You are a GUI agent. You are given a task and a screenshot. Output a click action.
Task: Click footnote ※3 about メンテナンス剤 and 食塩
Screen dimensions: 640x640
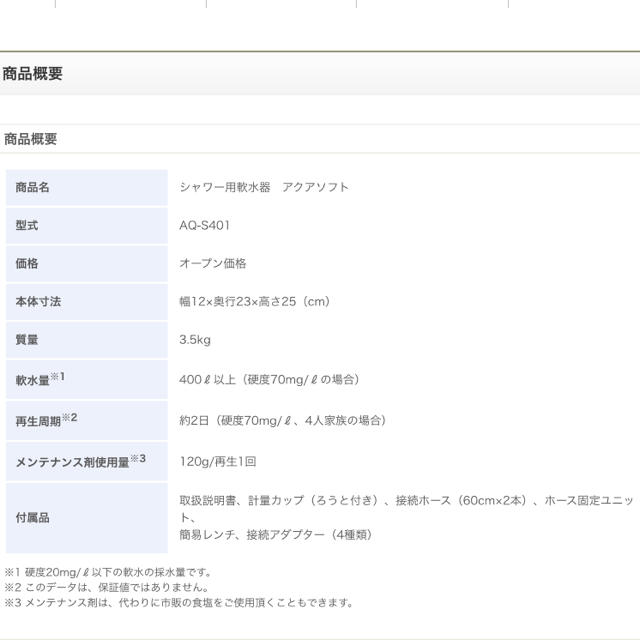tap(179, 602)
